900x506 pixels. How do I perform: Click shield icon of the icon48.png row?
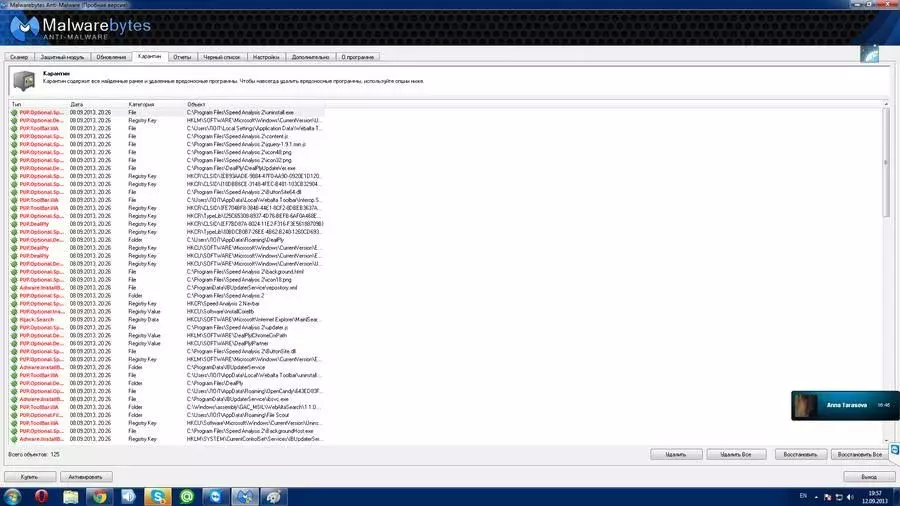pos(14,153)
